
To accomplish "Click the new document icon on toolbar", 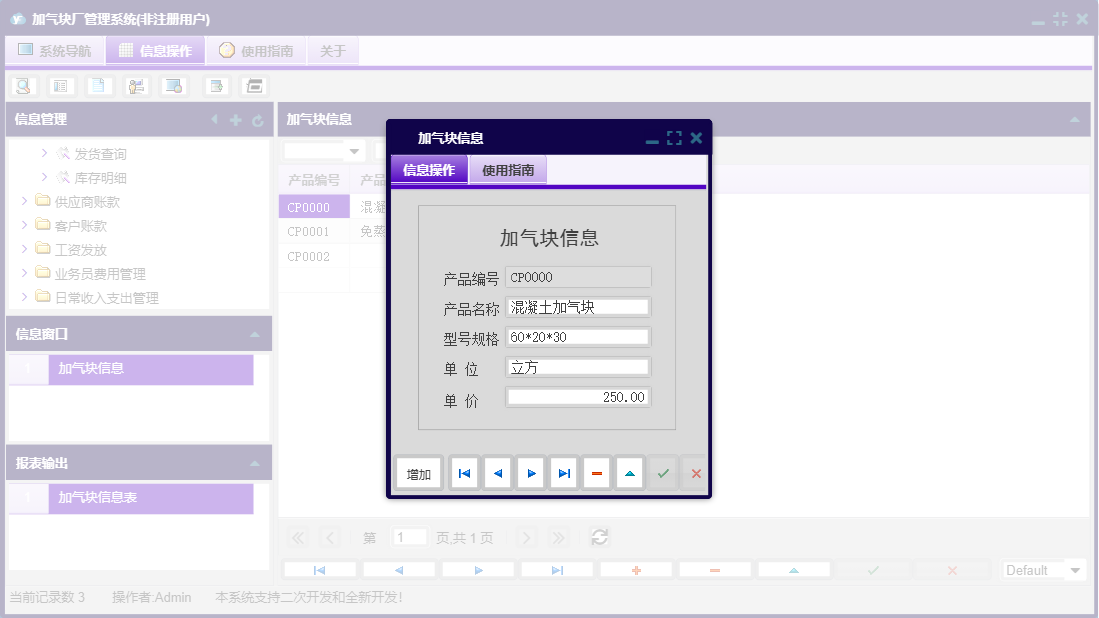I will (x=99, y=86).
